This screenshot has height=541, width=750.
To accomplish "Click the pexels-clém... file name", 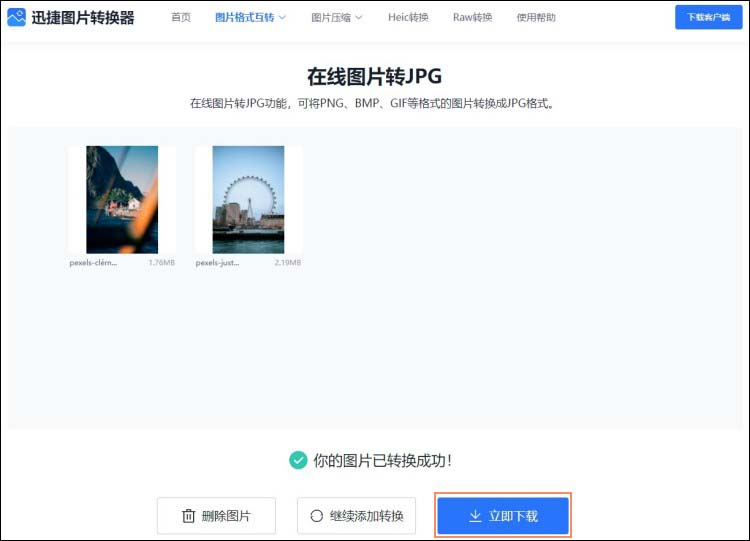I will coord(93,263).
